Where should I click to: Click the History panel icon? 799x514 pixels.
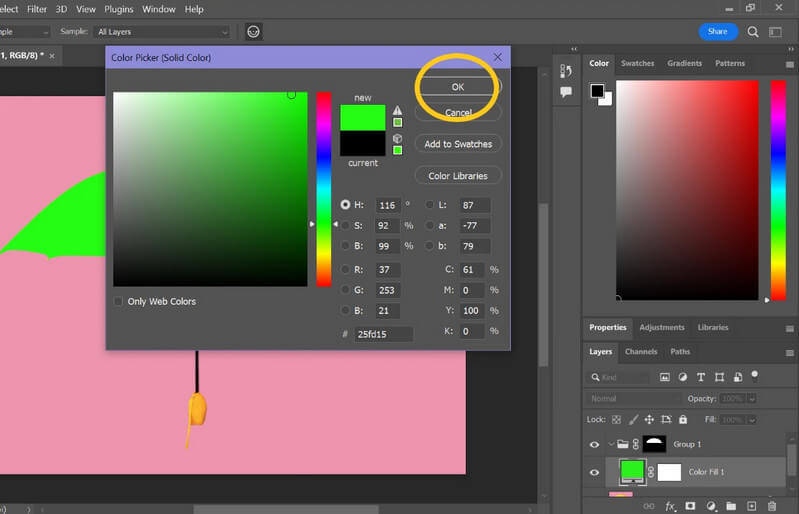point(566,71)
